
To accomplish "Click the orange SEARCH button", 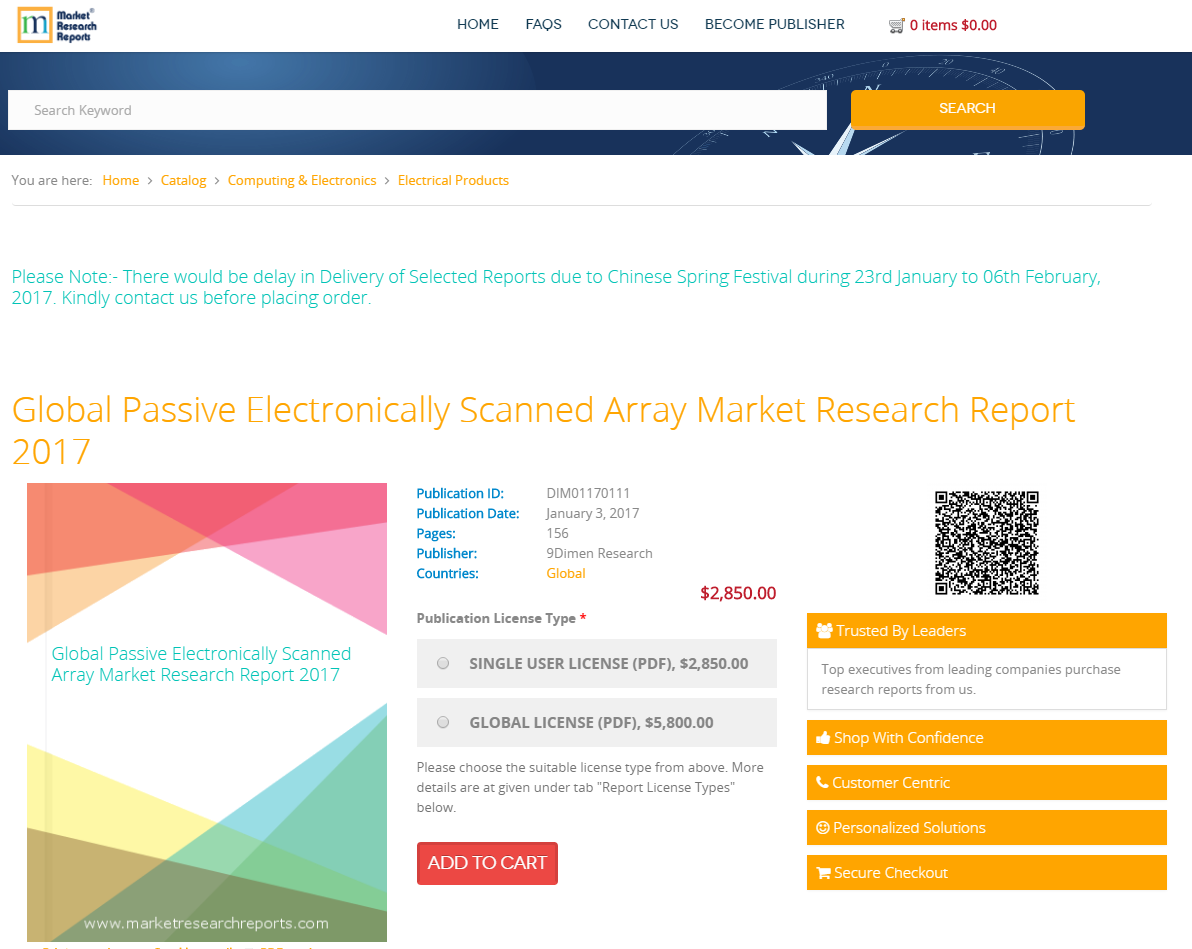I will (968, 109).
